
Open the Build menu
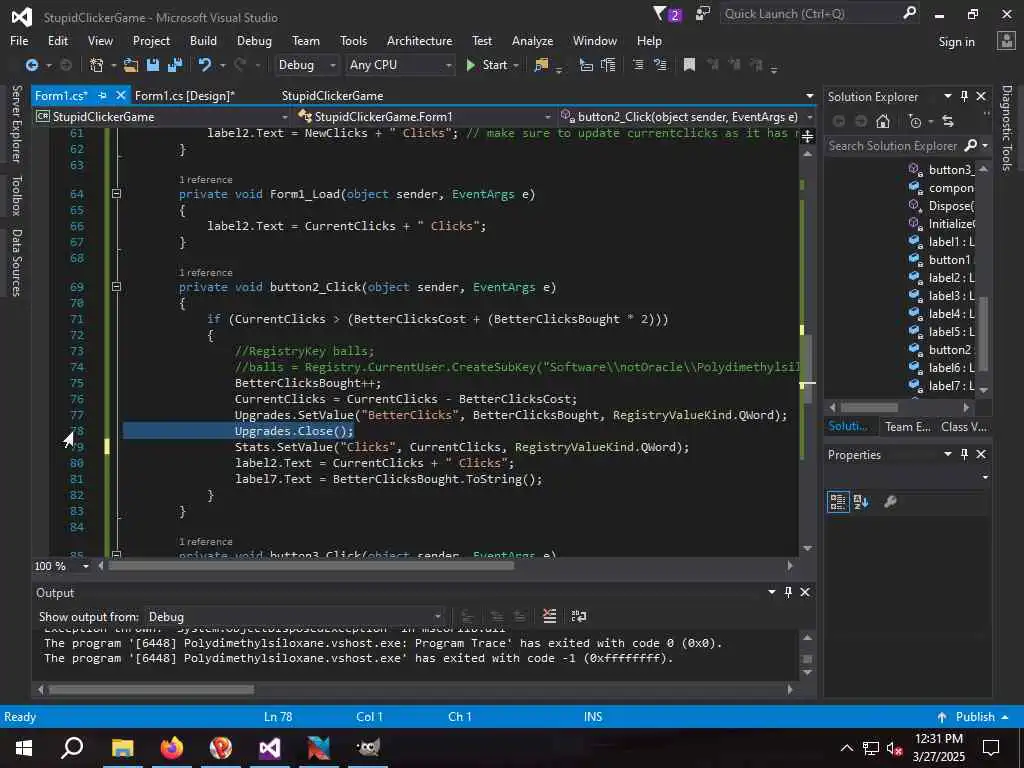pos(203,40)
